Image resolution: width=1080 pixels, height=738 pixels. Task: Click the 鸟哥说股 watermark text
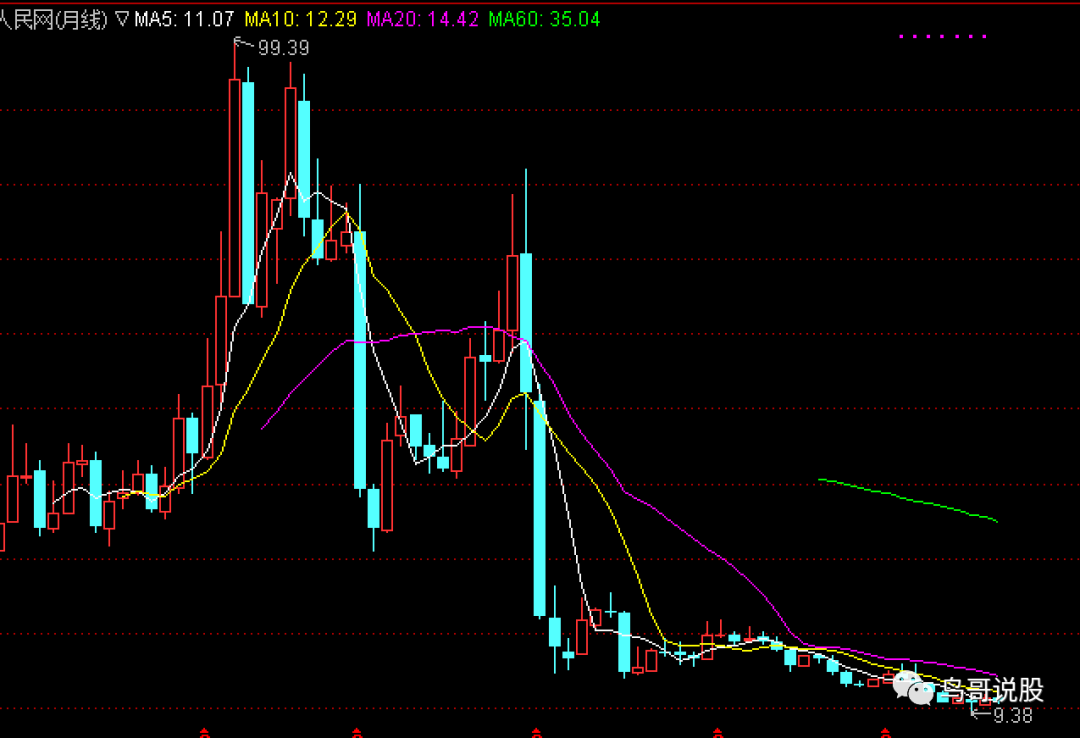tap(992, 689)
